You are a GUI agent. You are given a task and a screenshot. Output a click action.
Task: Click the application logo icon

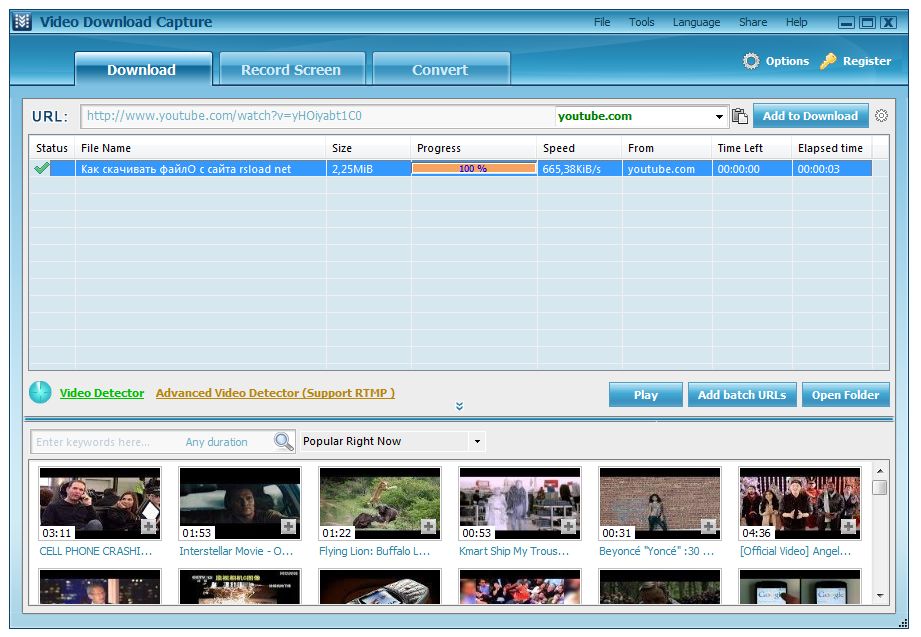click(25, 20)
